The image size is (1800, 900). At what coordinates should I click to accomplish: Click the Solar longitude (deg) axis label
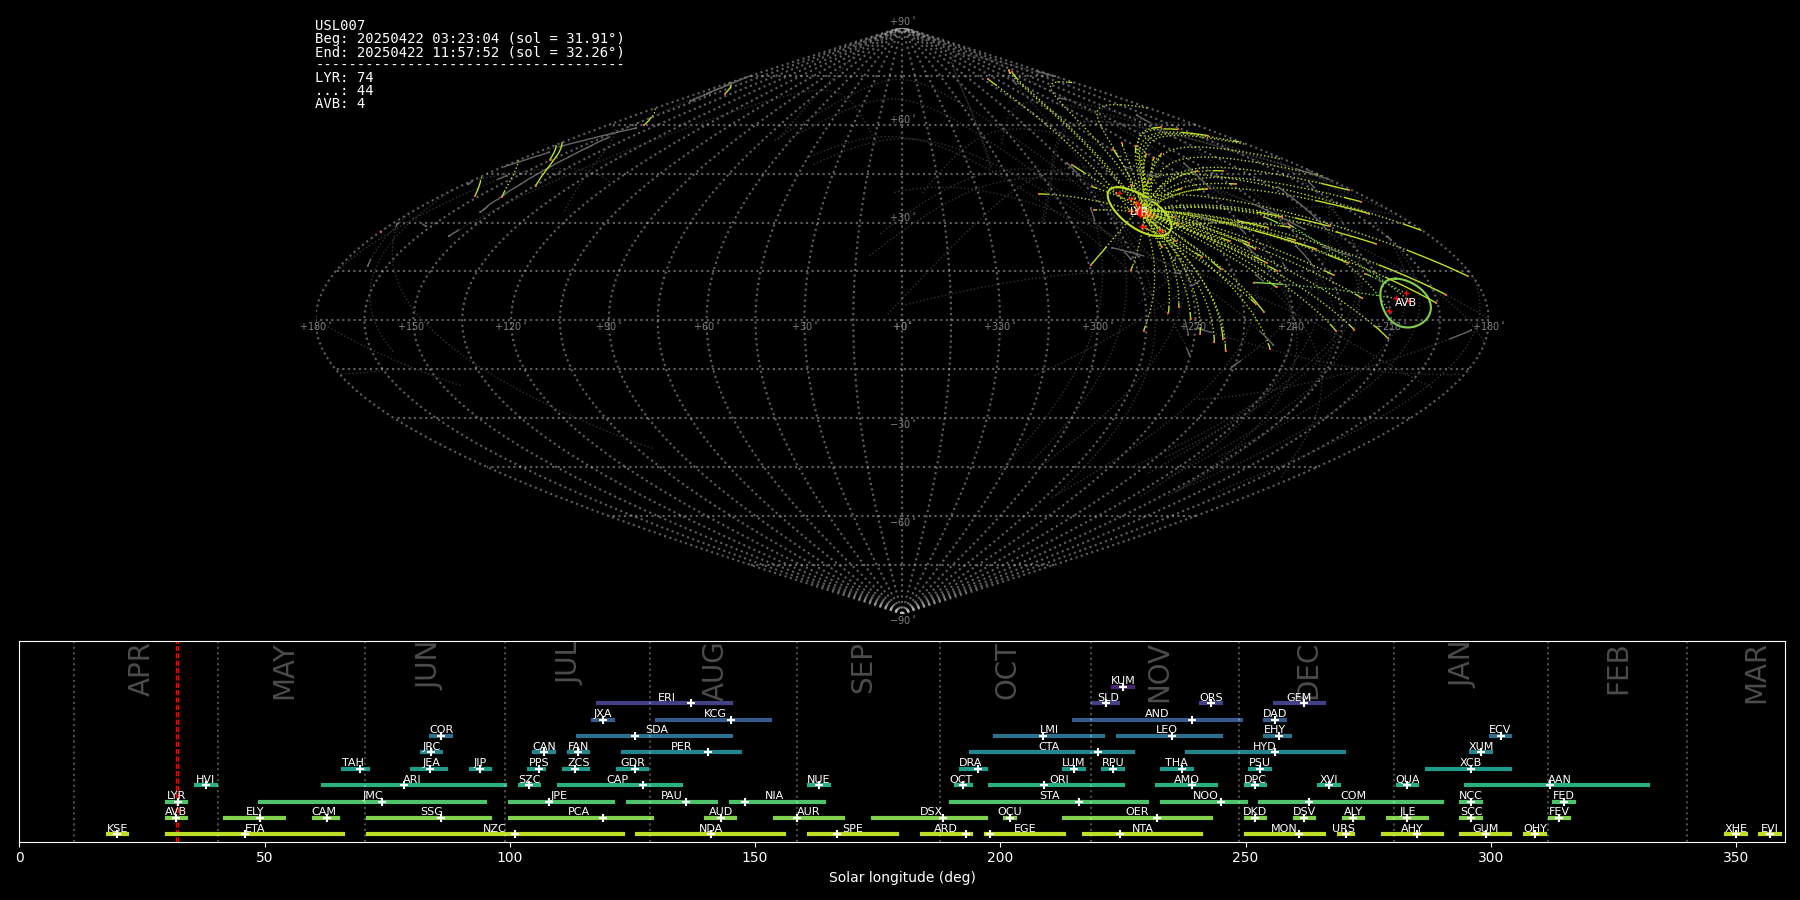point(902,878)
